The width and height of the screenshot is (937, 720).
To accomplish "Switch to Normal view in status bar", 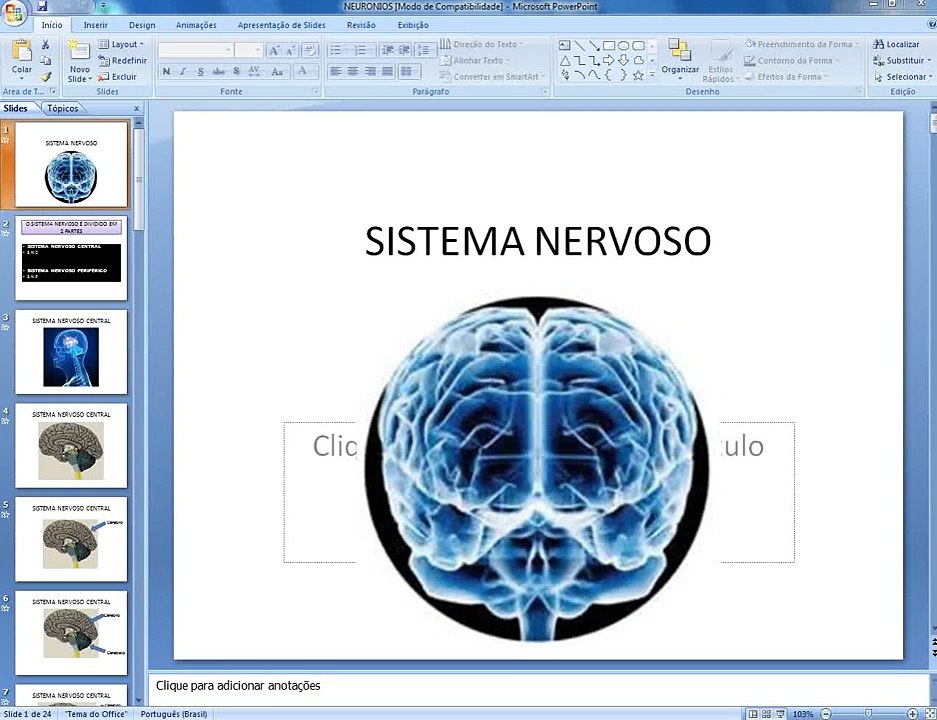I will pos(753,714).
